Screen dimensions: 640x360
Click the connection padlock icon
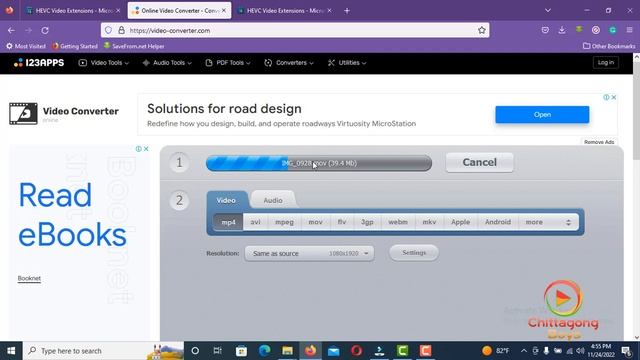tap(121, 30)
